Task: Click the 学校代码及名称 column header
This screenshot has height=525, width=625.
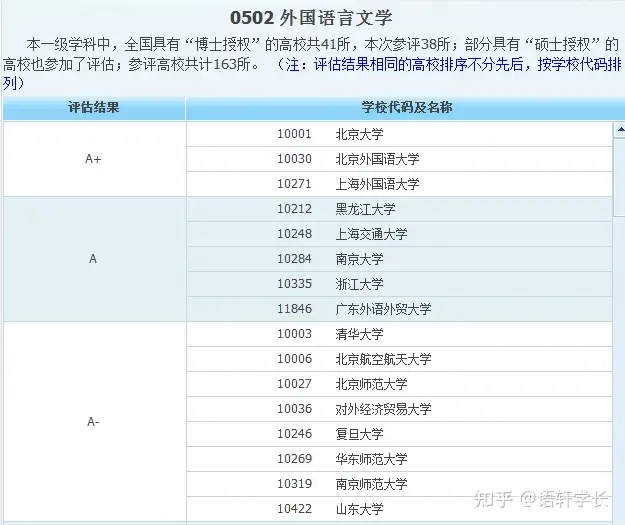Action: click(x=406, y=108)
